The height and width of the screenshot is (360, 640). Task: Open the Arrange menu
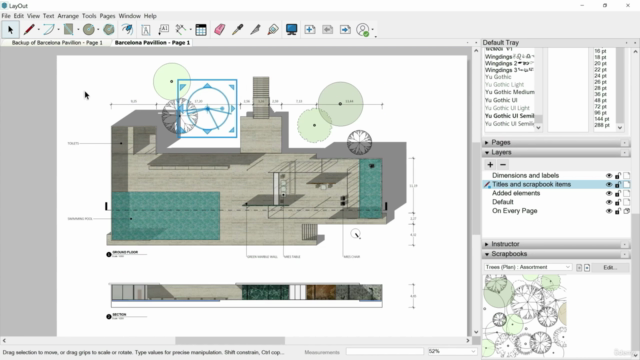[x=68, y=16]
